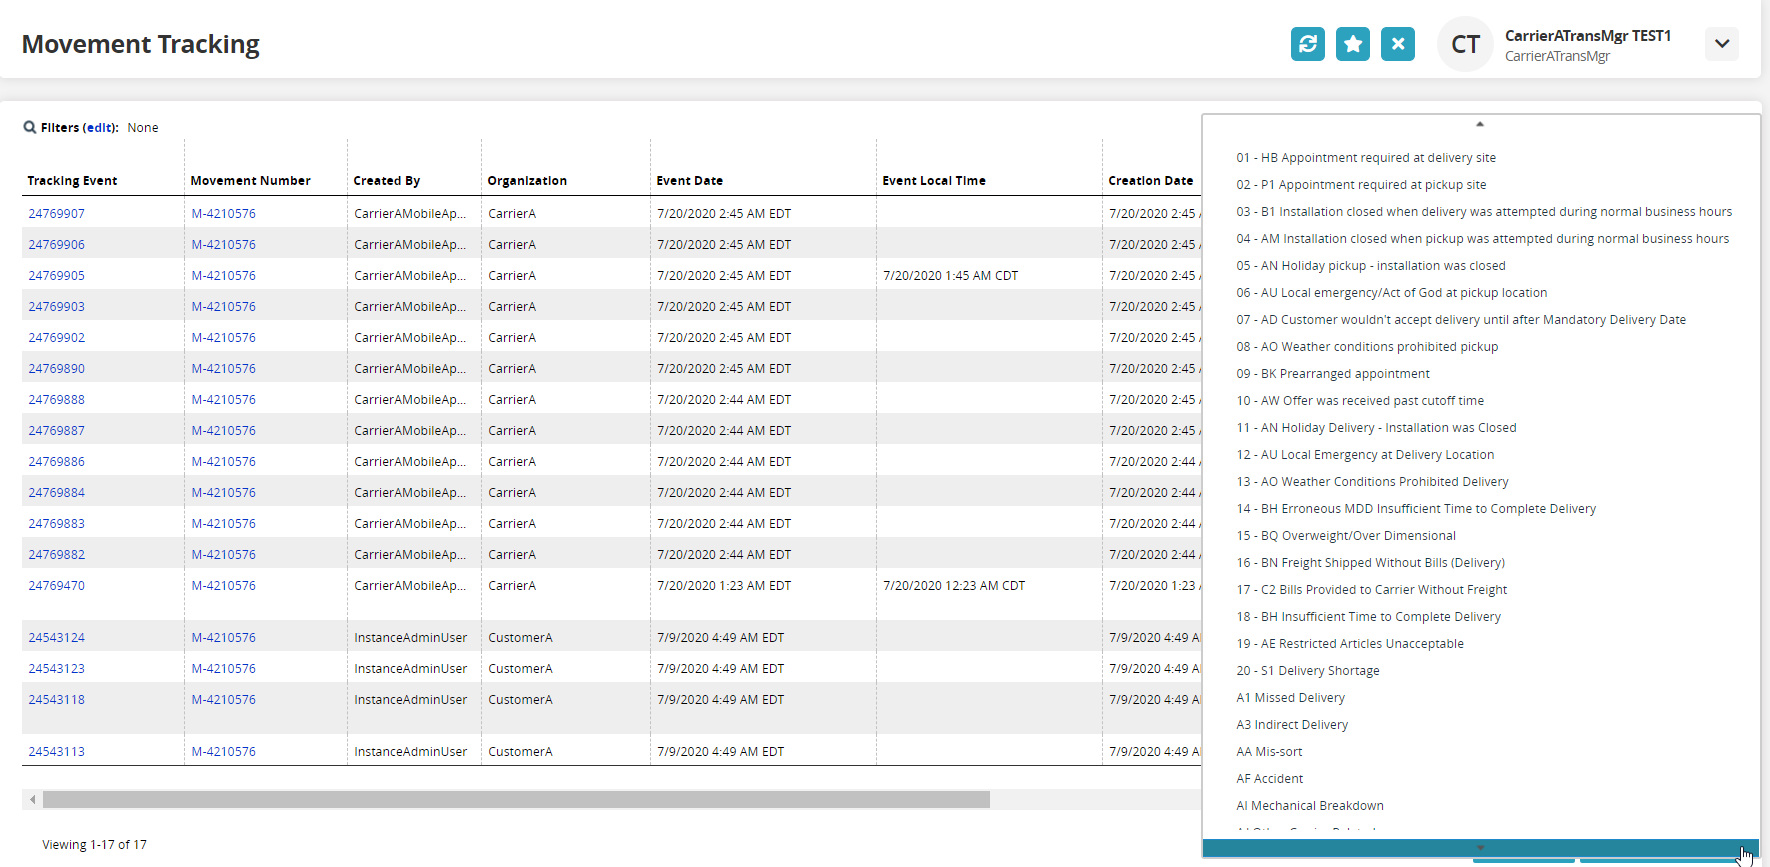Click the refresh icon in the header
1770x867 pixels.
[x=1308, y=44]
